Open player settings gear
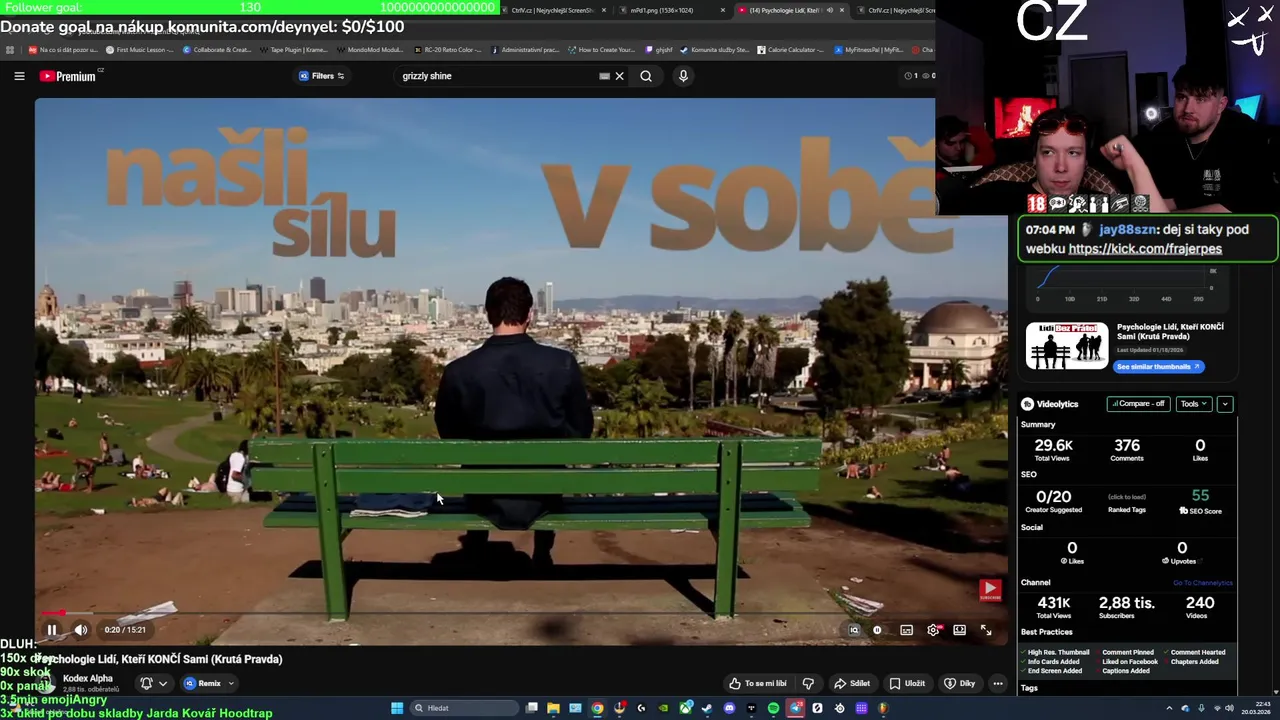Image resolution: width=1280 pixels, height=720 pixels. [x=933, y=630]
